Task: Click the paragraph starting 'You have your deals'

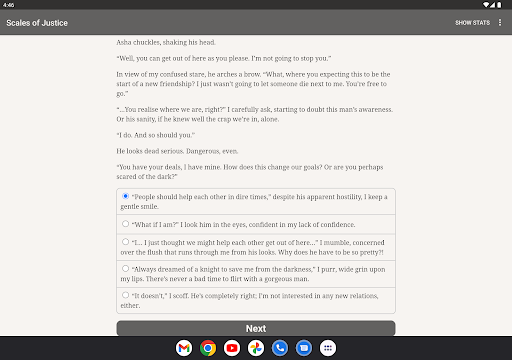Action: pyautogui.click(x=250, y=172)
